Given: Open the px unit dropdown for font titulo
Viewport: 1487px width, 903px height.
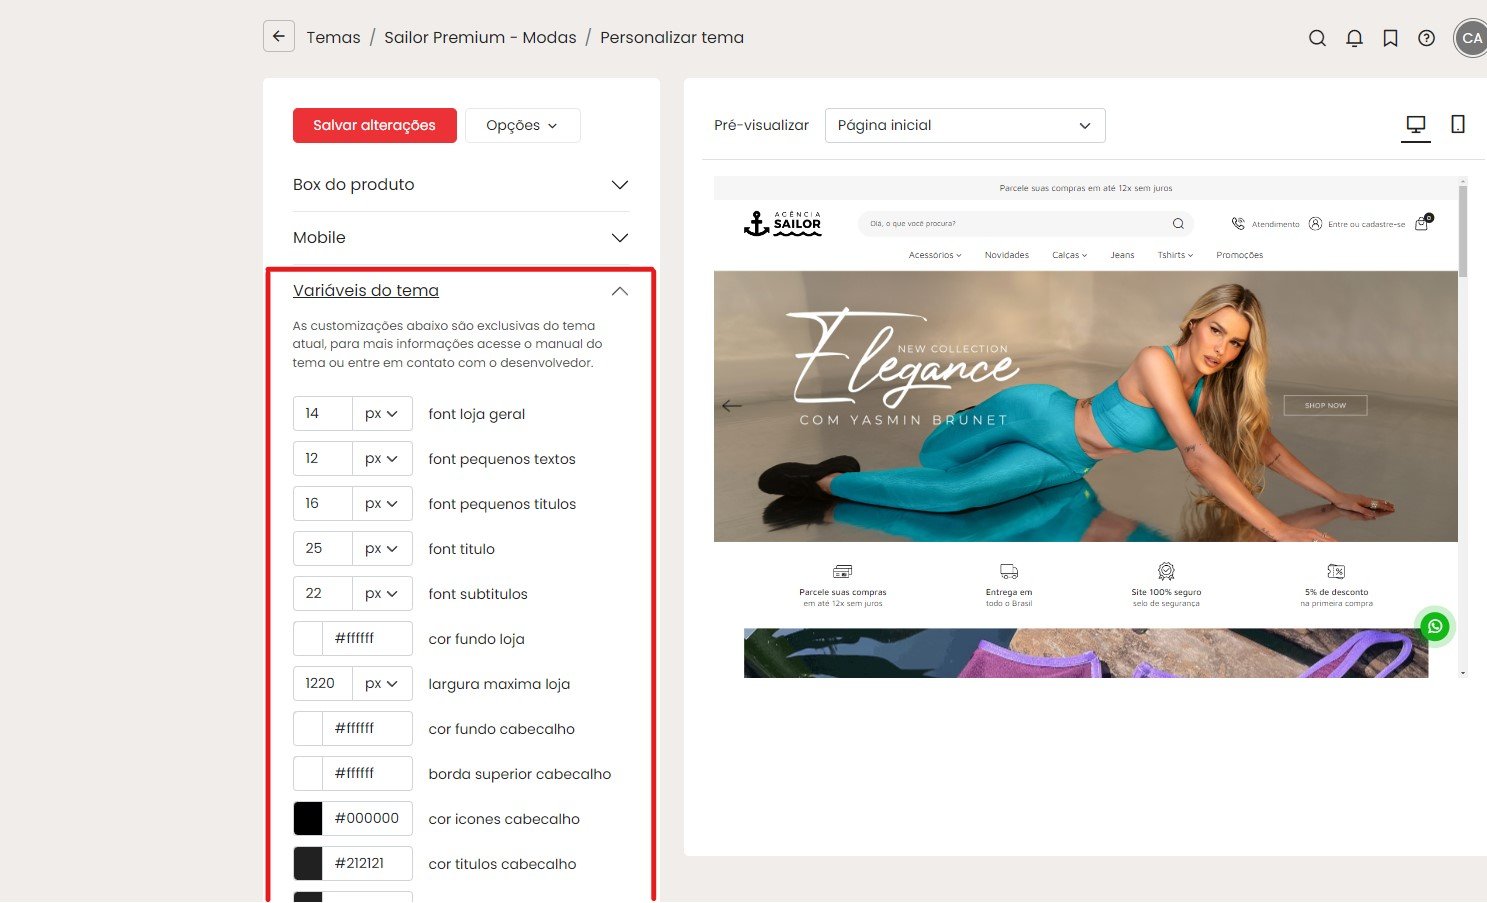Looking at the screenshot, I should pos(382,549).
